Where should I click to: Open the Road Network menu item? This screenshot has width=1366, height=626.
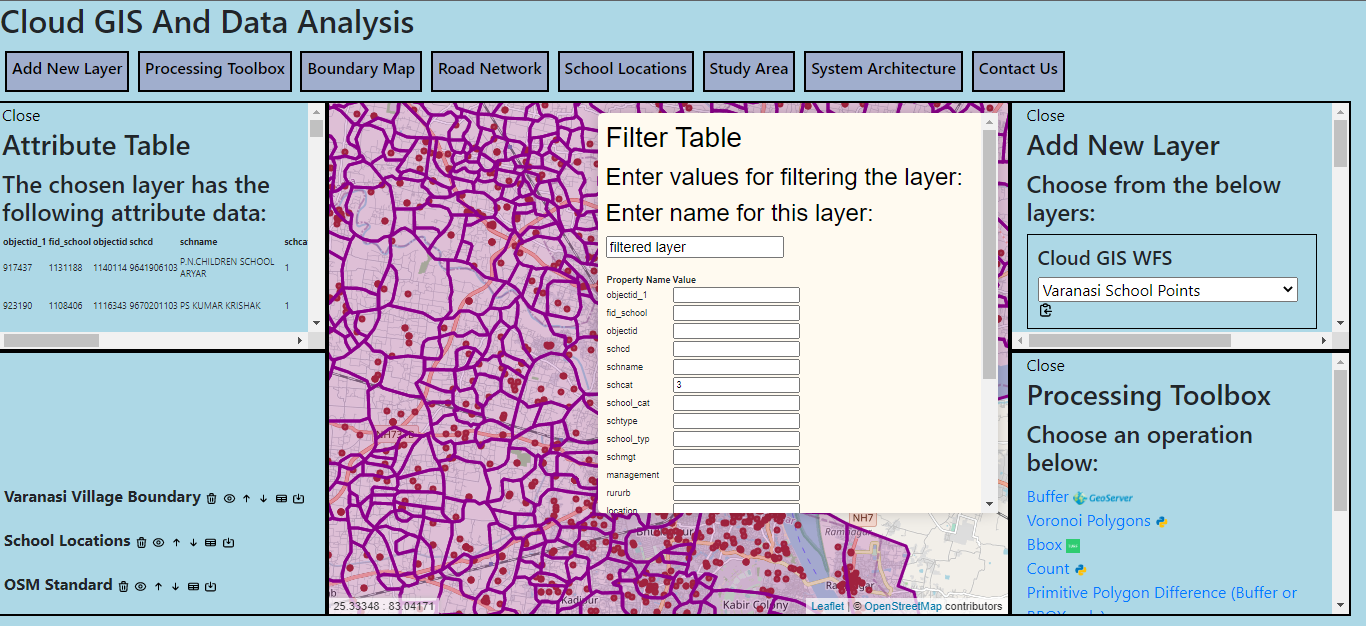coord(489,70)
